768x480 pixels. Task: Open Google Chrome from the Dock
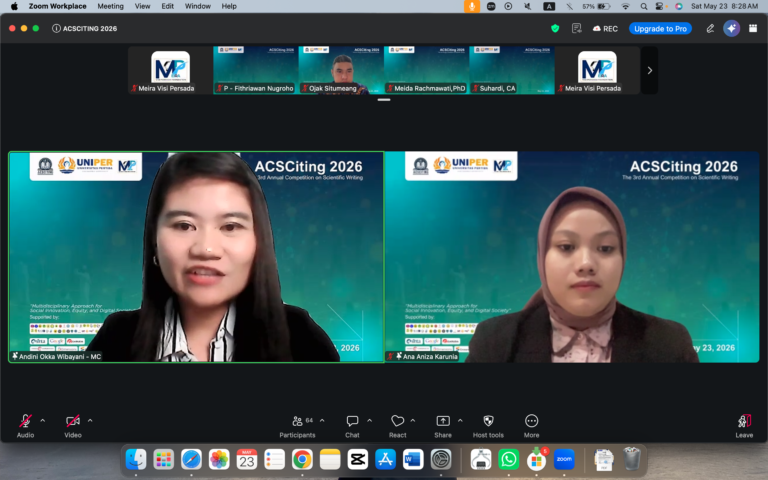[x=302, y=459]
